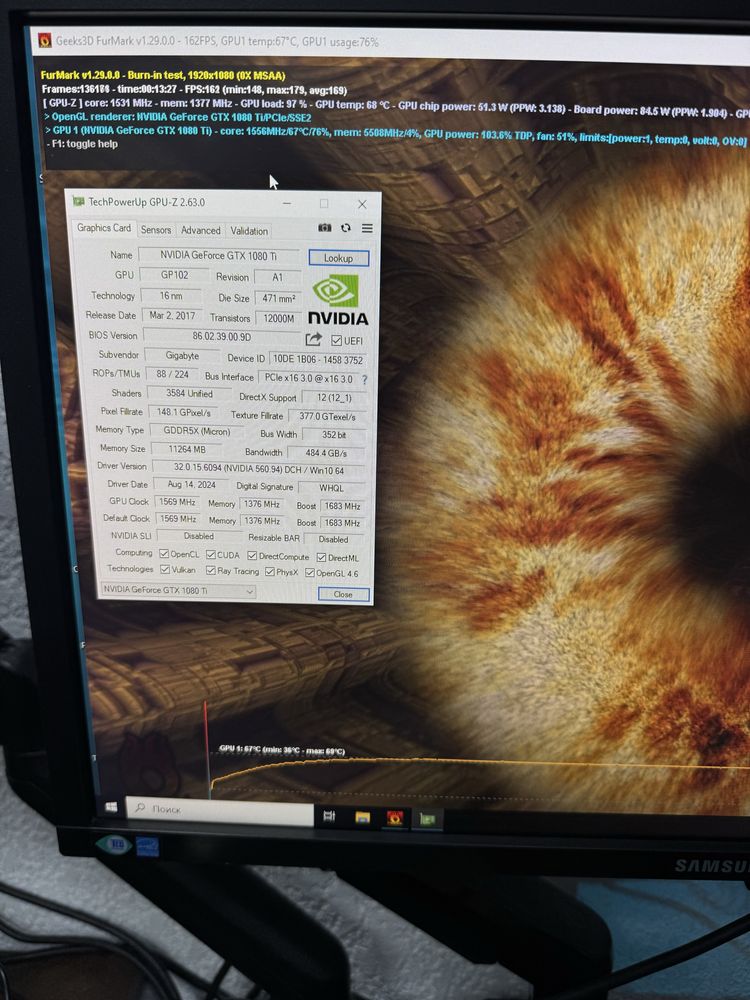The width and height of the screenshot is (750, 1000).
Task: Switch to the Validation tab
Action: point(249,231)
